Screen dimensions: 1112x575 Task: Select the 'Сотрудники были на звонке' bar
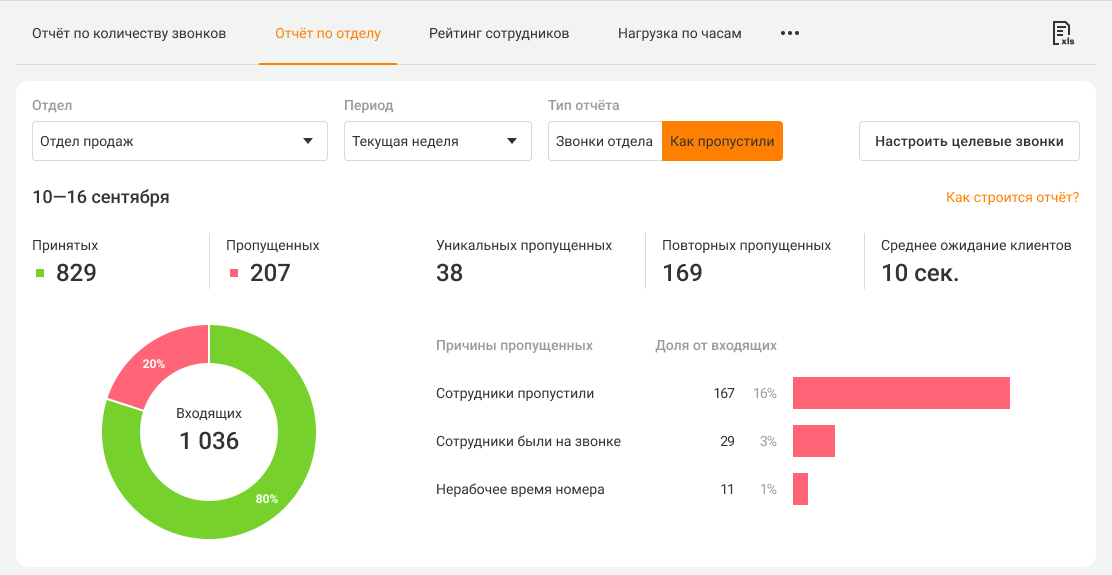point(813,441)
